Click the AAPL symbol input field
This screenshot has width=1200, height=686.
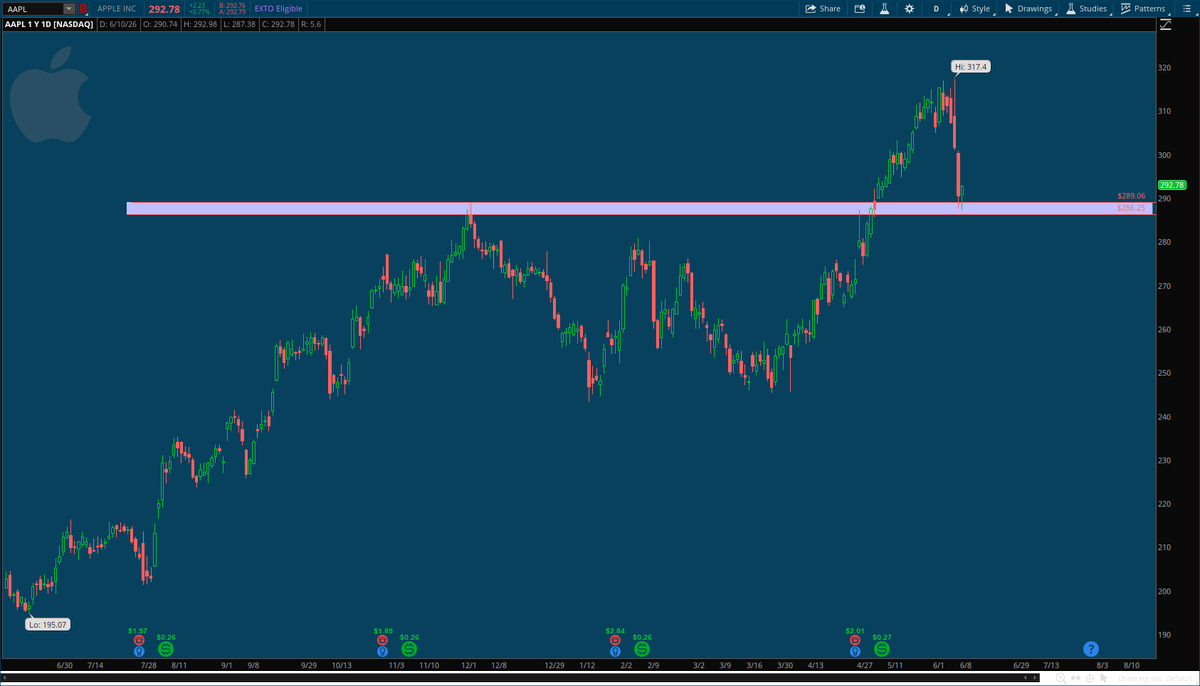(x=33, y=8)
